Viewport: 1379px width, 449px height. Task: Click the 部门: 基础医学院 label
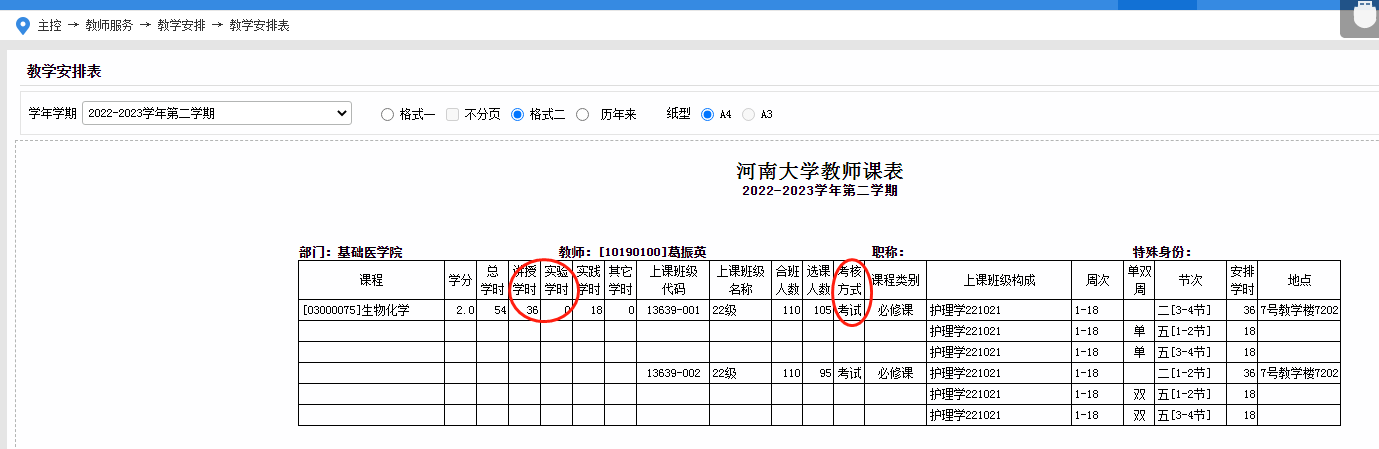[351, 253]
